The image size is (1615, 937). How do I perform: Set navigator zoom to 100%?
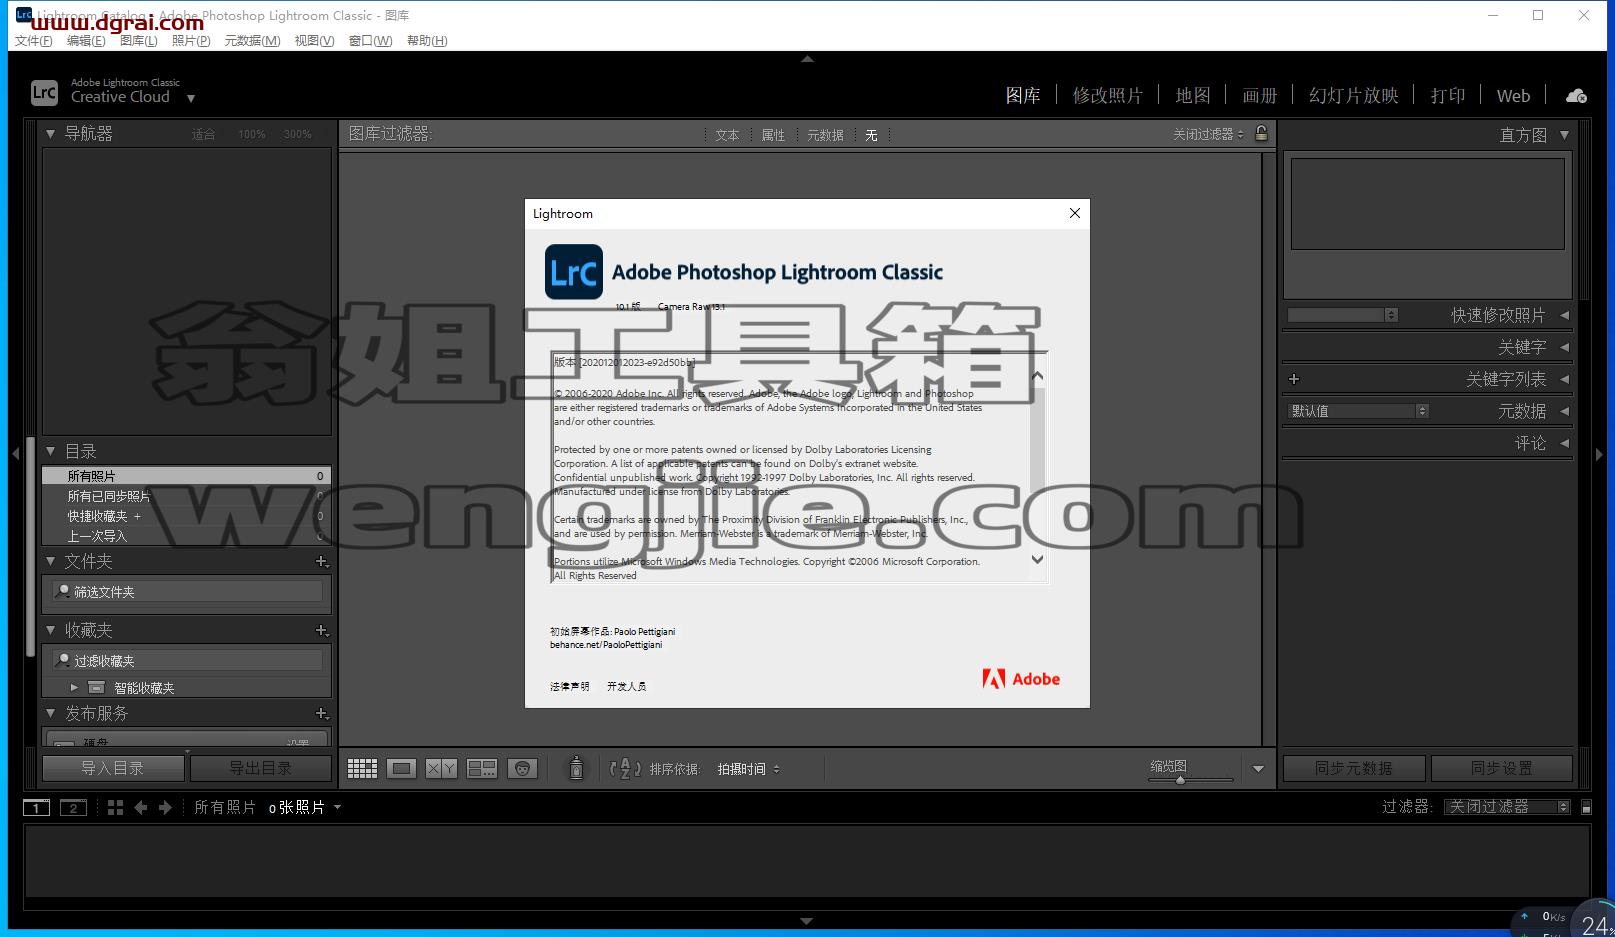(x=252, y=134)
